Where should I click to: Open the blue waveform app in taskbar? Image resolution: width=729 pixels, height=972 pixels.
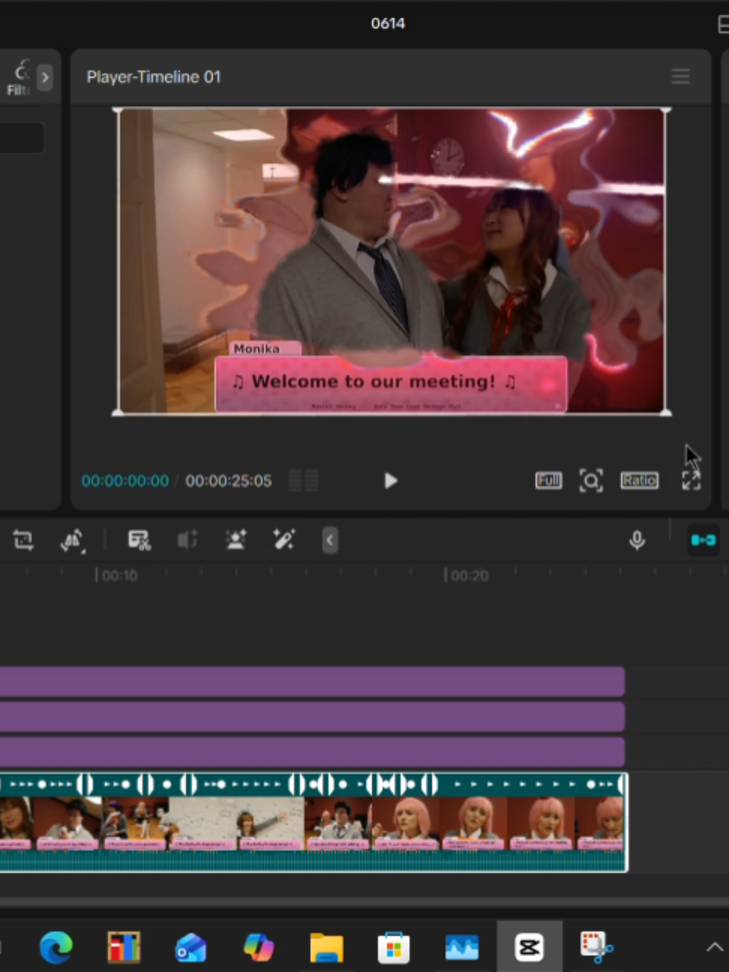point(462,947)
